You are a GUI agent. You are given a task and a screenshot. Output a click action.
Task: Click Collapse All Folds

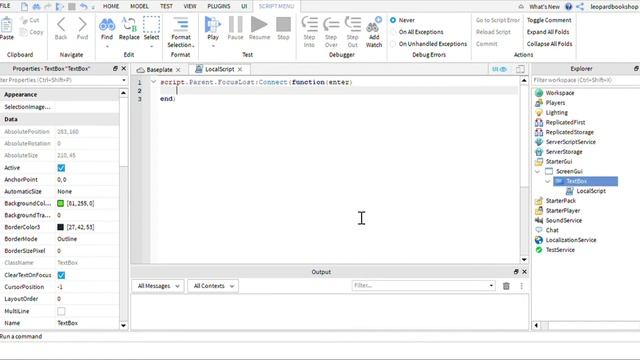point(549,44)
